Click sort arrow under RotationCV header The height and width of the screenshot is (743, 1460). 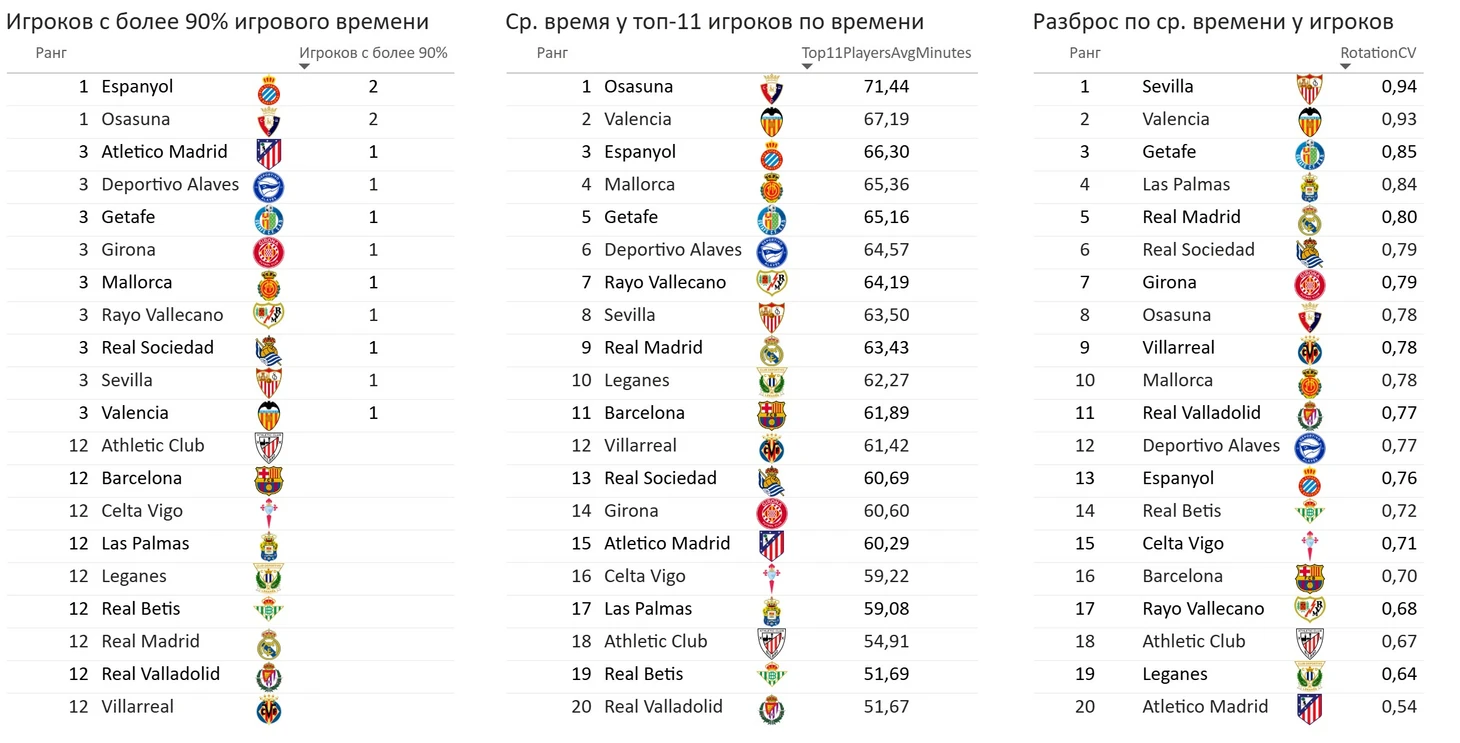[x=1346, y=67]
